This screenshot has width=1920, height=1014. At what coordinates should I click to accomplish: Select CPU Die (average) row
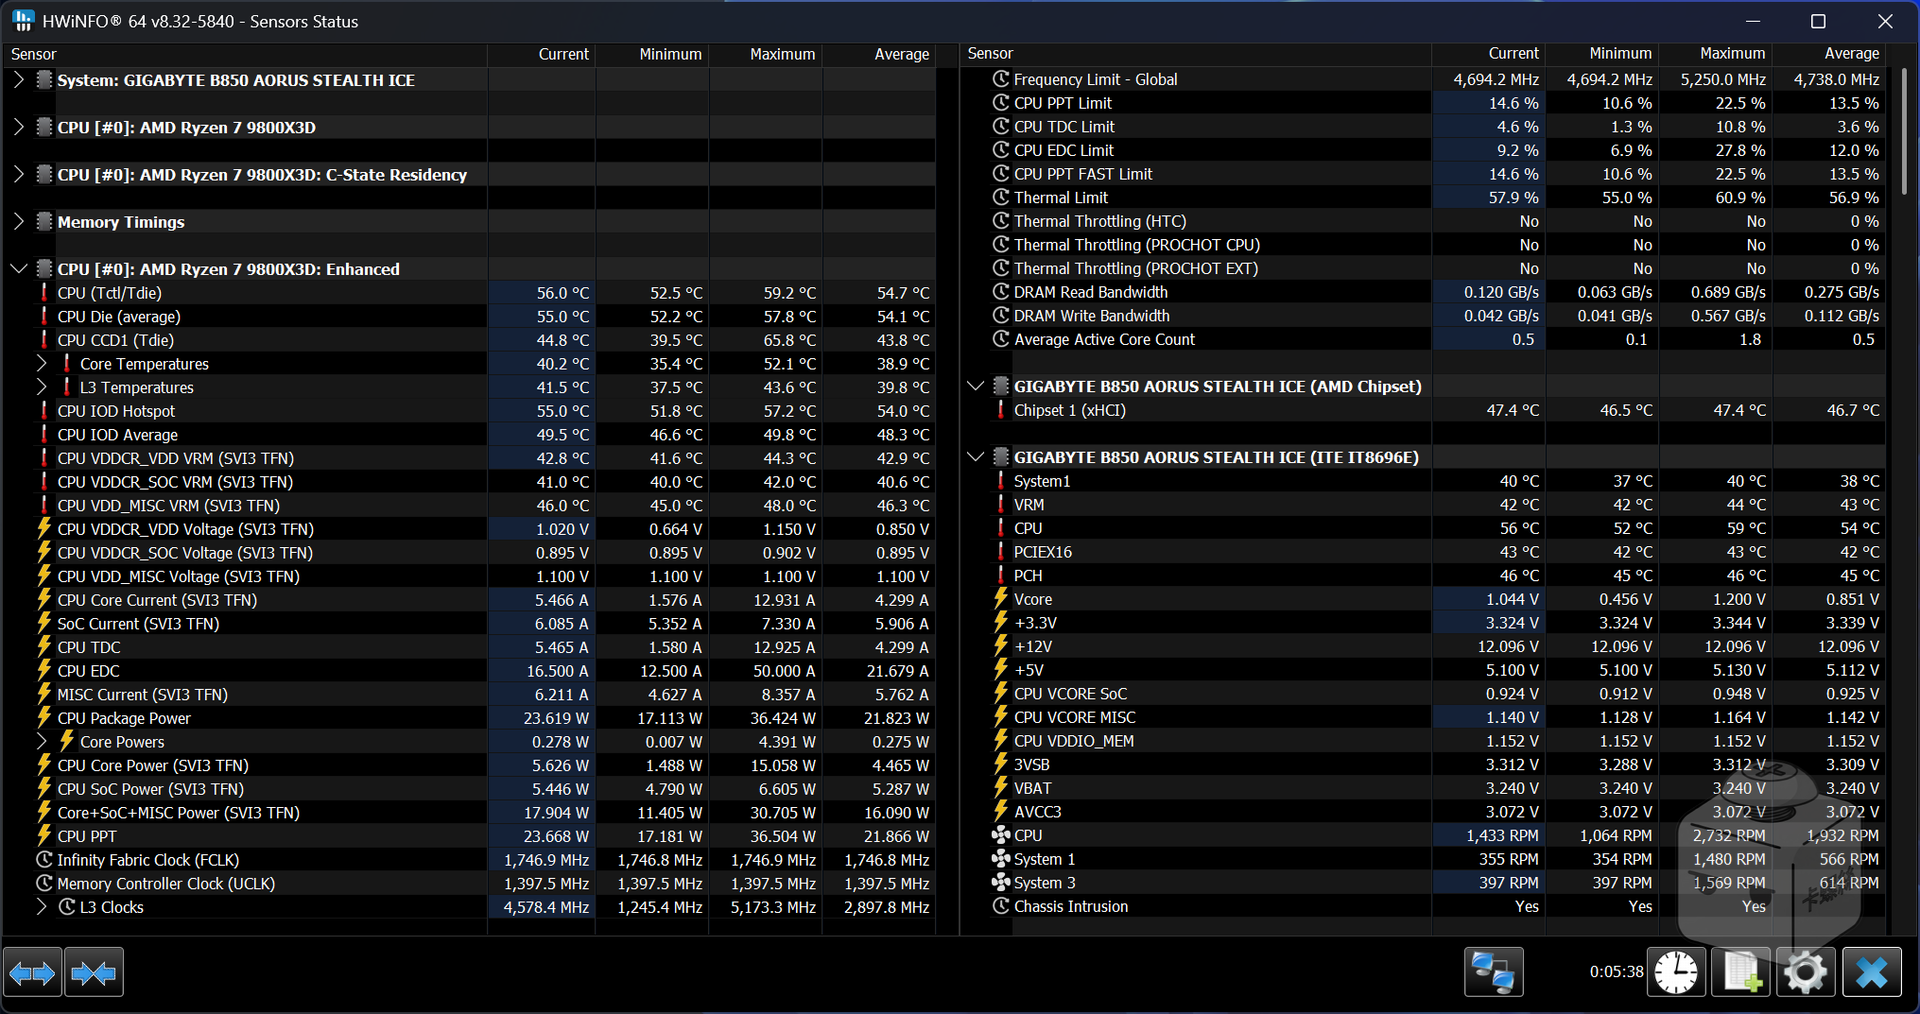pyautogui.click(x=468, y=317)
